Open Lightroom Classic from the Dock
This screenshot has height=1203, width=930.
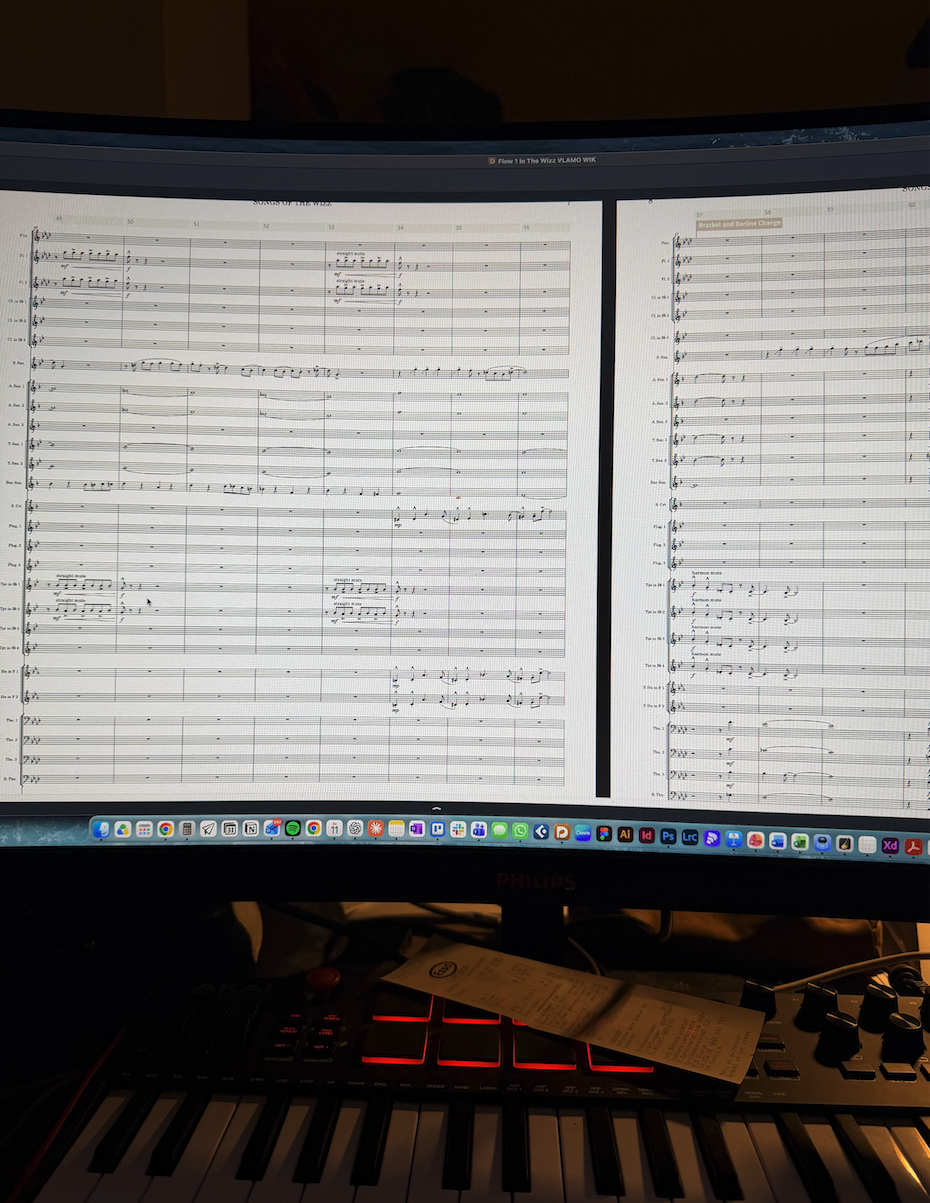[x=690, y=836]
